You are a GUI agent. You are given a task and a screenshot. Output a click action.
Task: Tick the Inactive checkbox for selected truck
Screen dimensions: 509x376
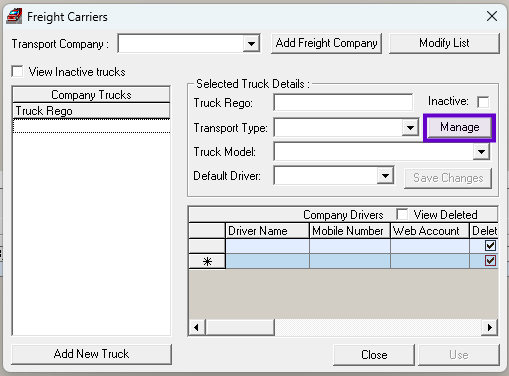pyautogui.click(x=483, y=102)
